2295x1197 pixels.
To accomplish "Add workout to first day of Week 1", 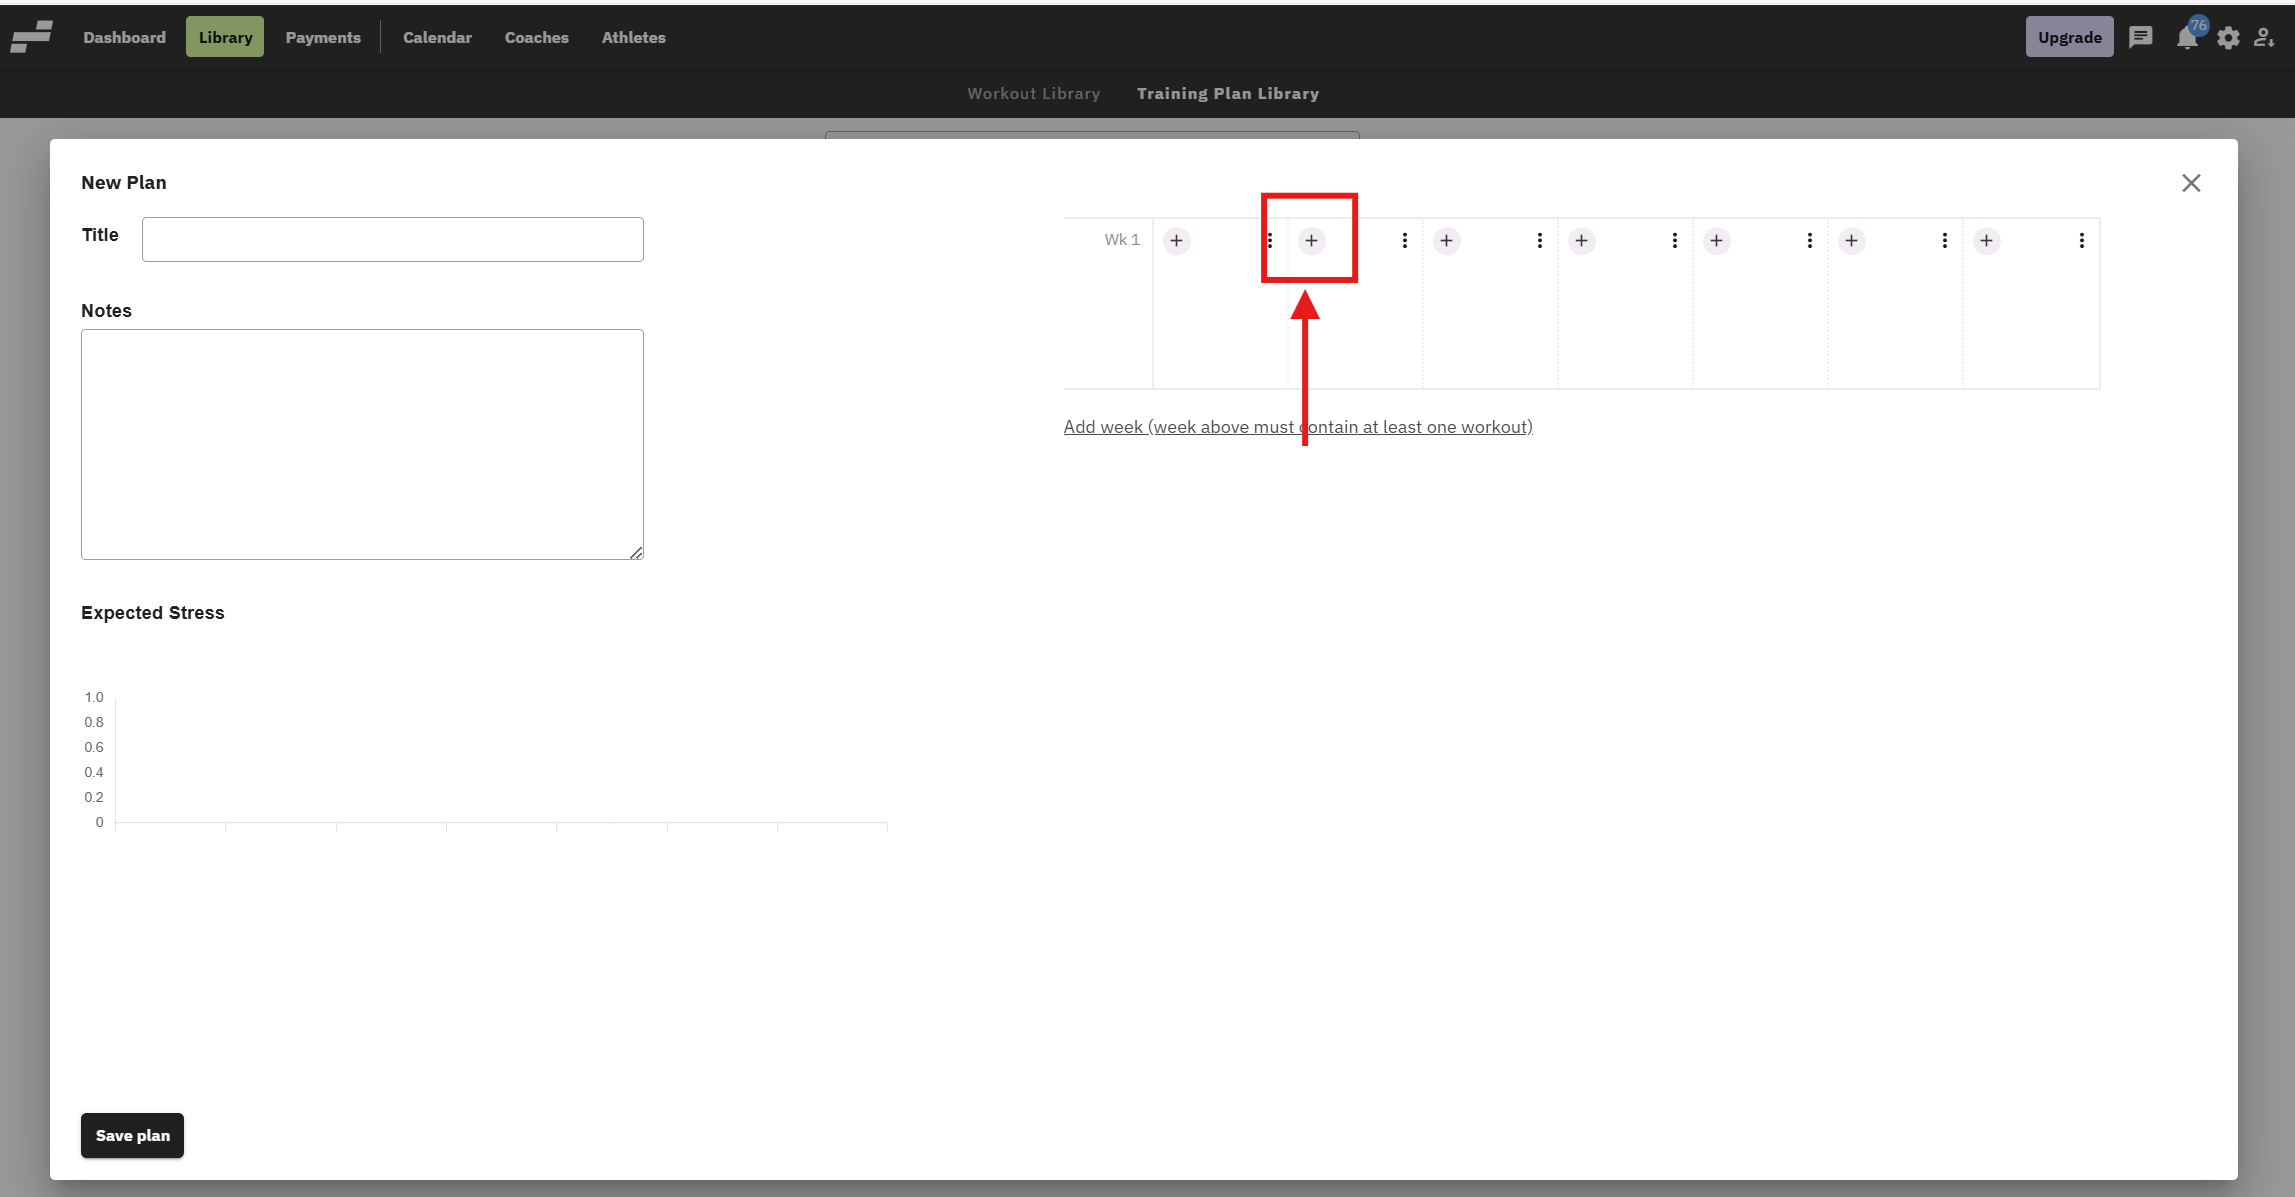I will click(1176, 241).
